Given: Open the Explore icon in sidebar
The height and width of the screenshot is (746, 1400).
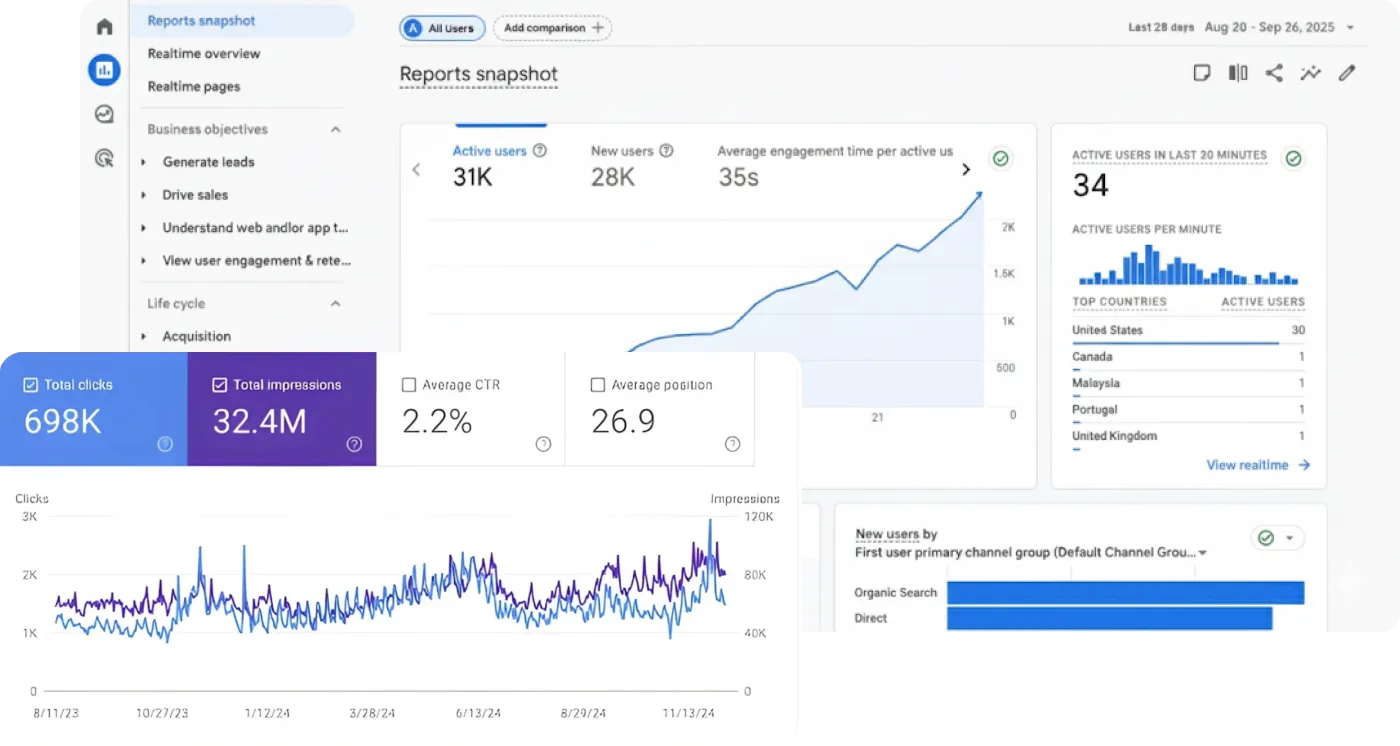Looking at the screenshot, I should tap(104, 114).
